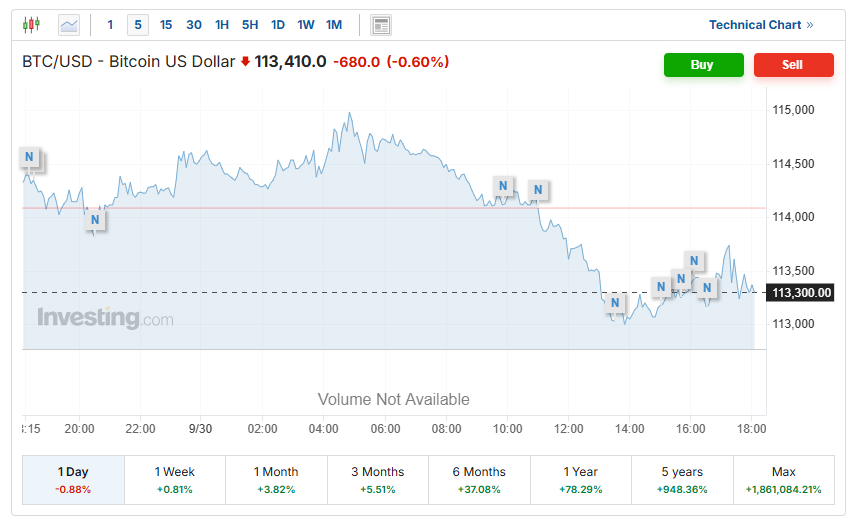Set interval to 1W
The image size is (855, 523).
(306, 25)
